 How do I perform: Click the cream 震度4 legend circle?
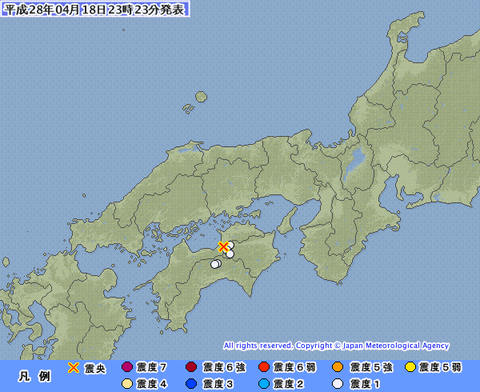coord(127,384)
